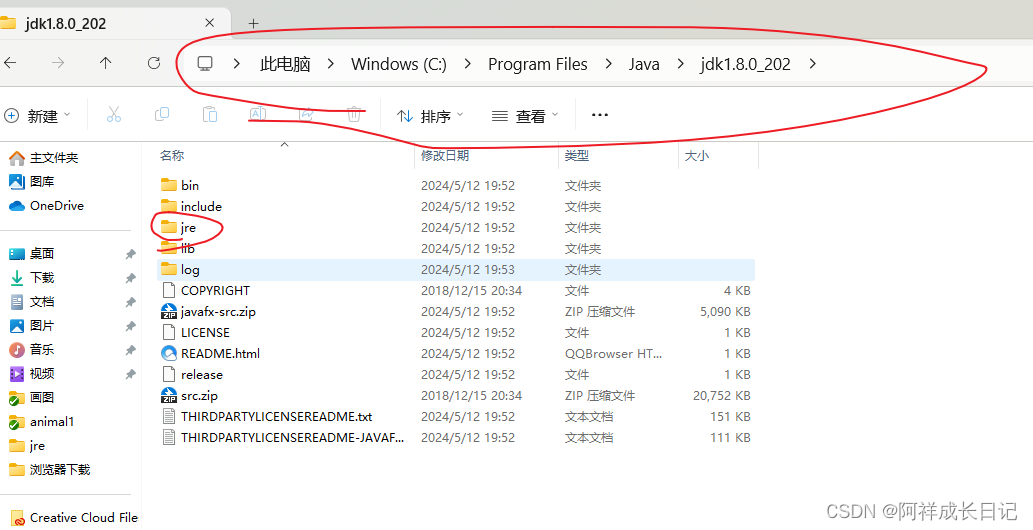This screenshot has height=530, width=1033.
Task: Click the Rename icon in toolbar
Action: click(258, 114)
